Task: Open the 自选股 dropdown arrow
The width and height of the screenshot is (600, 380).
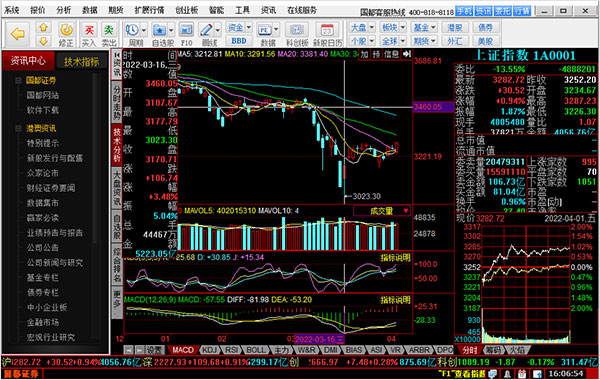Action: click(171, 30)
